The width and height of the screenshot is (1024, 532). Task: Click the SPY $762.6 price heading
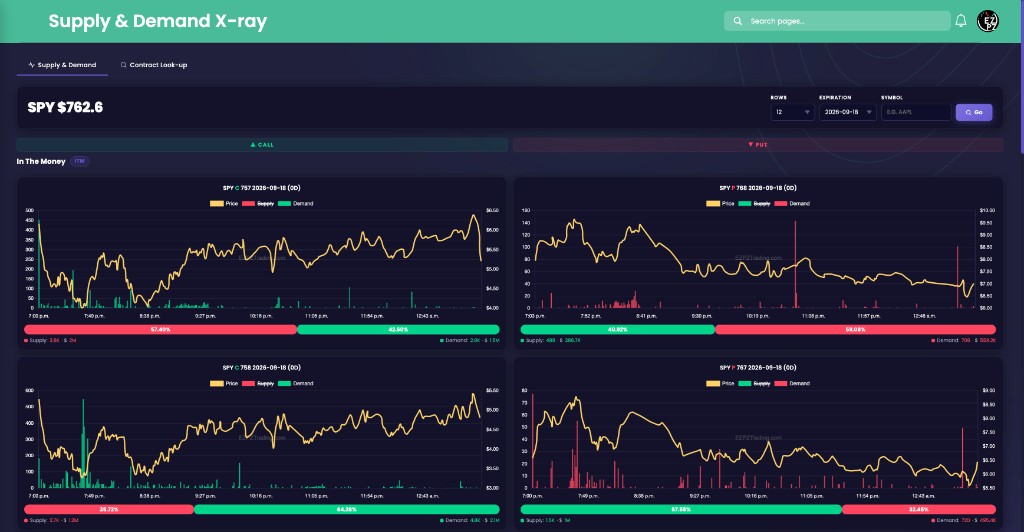pyautogui.click(x=65, y=108)
